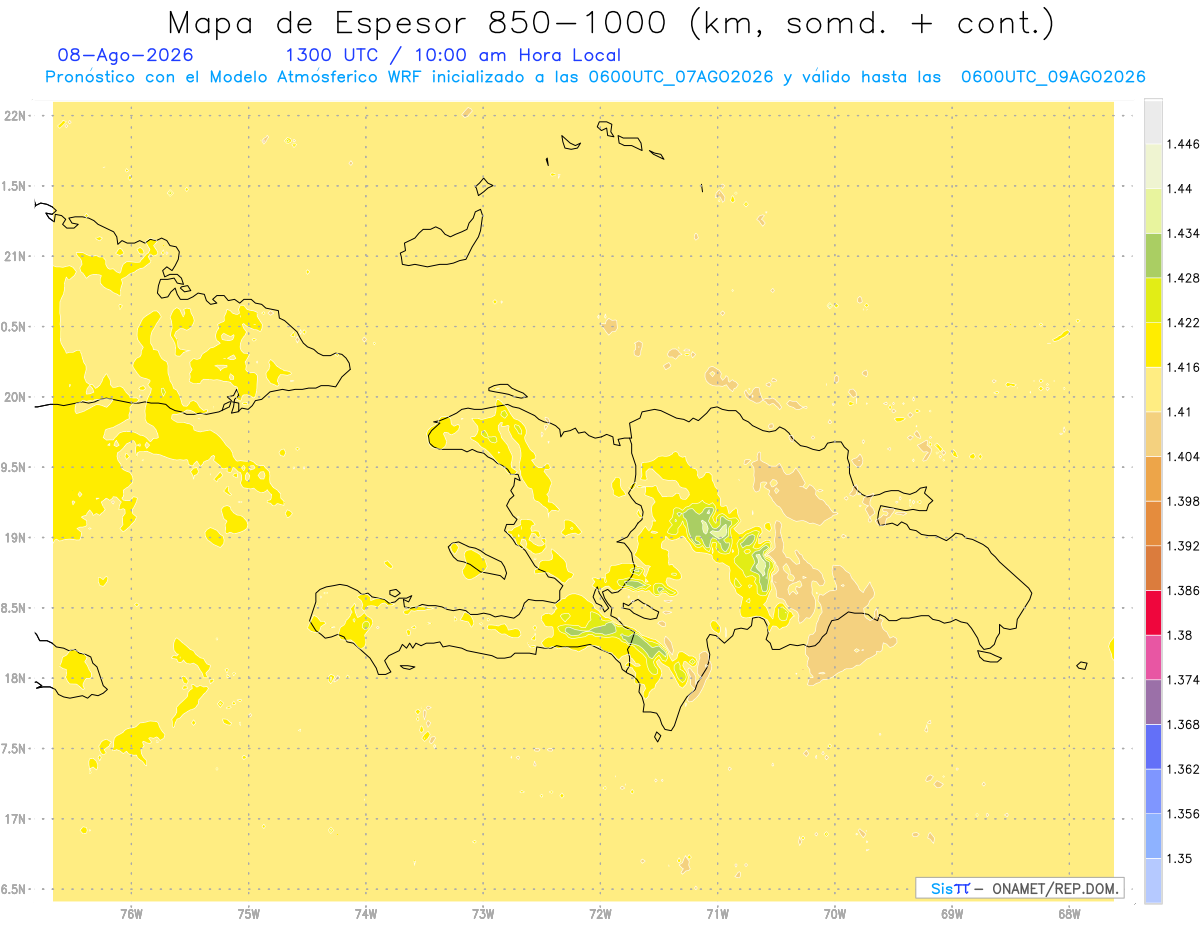Click the legend value 1.404

[1183, 456]
